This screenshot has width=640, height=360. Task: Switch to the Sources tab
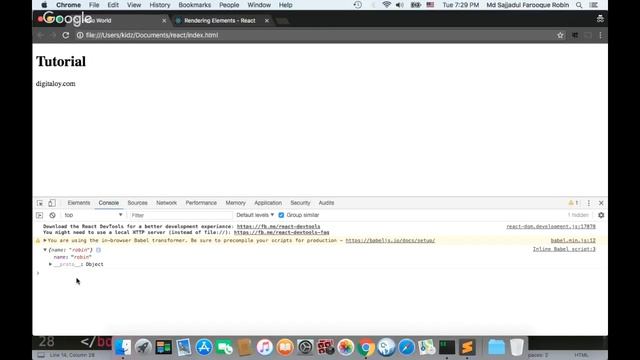[138, 203]
